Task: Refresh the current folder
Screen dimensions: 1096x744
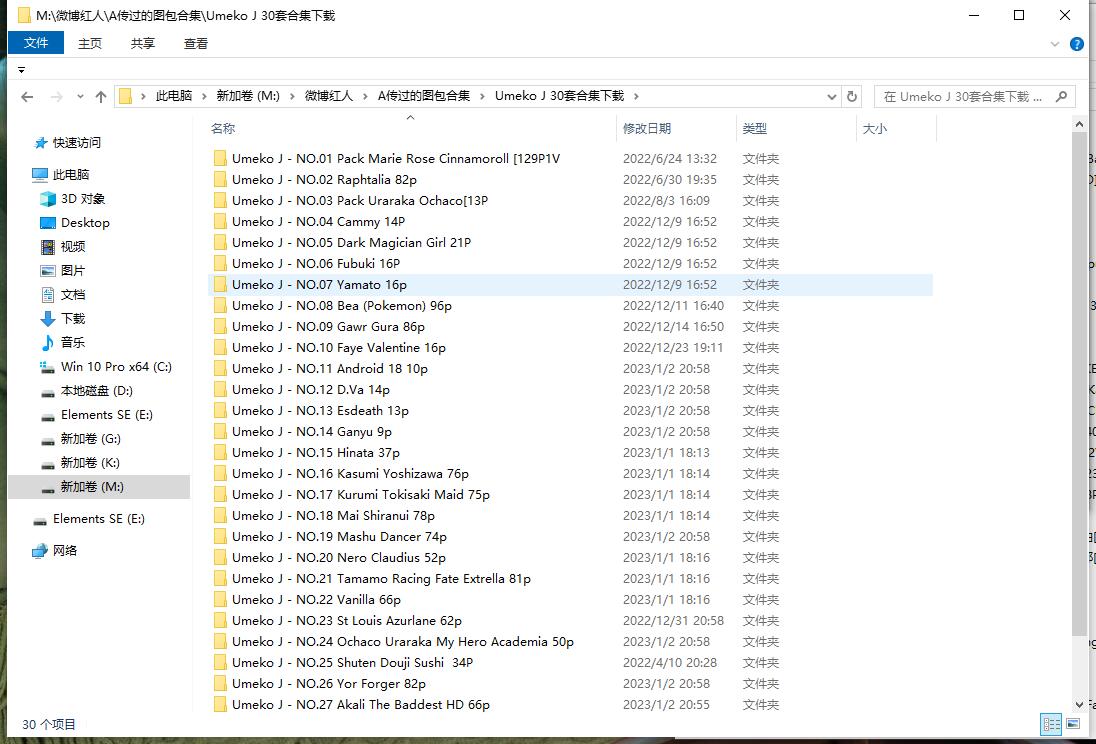Action: pyautogui.click(x=851, y=96)
